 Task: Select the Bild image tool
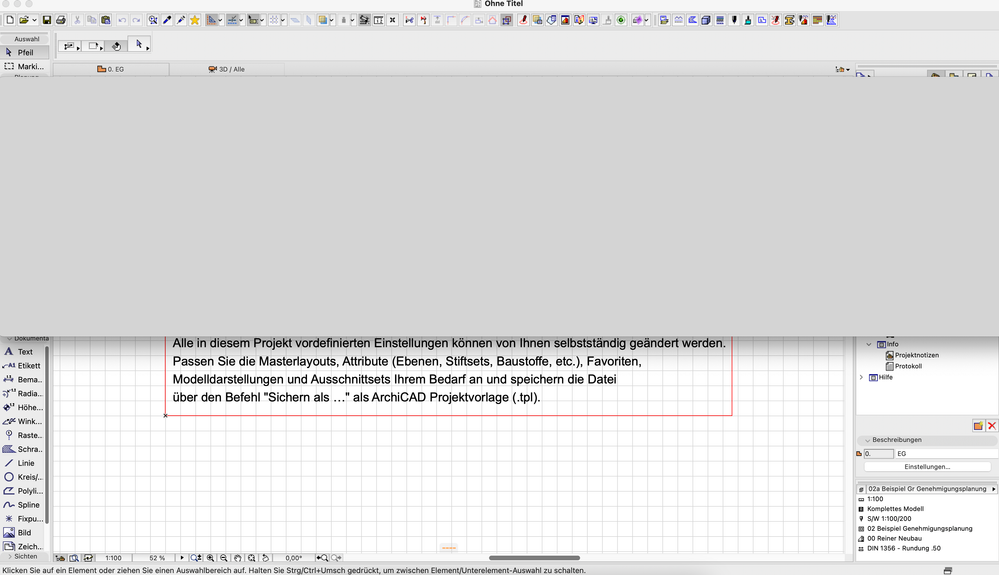24,532
